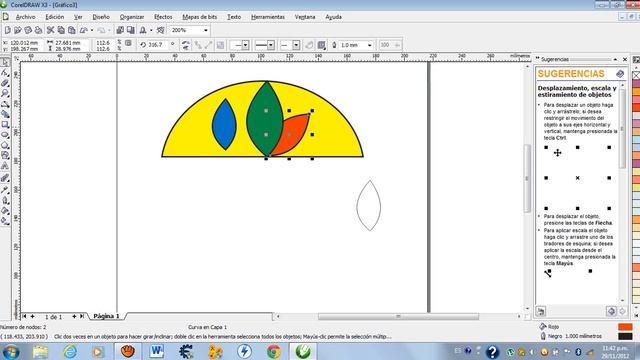
Task: Click the Save toolbar icon
Action: click(x=28, y=30)
